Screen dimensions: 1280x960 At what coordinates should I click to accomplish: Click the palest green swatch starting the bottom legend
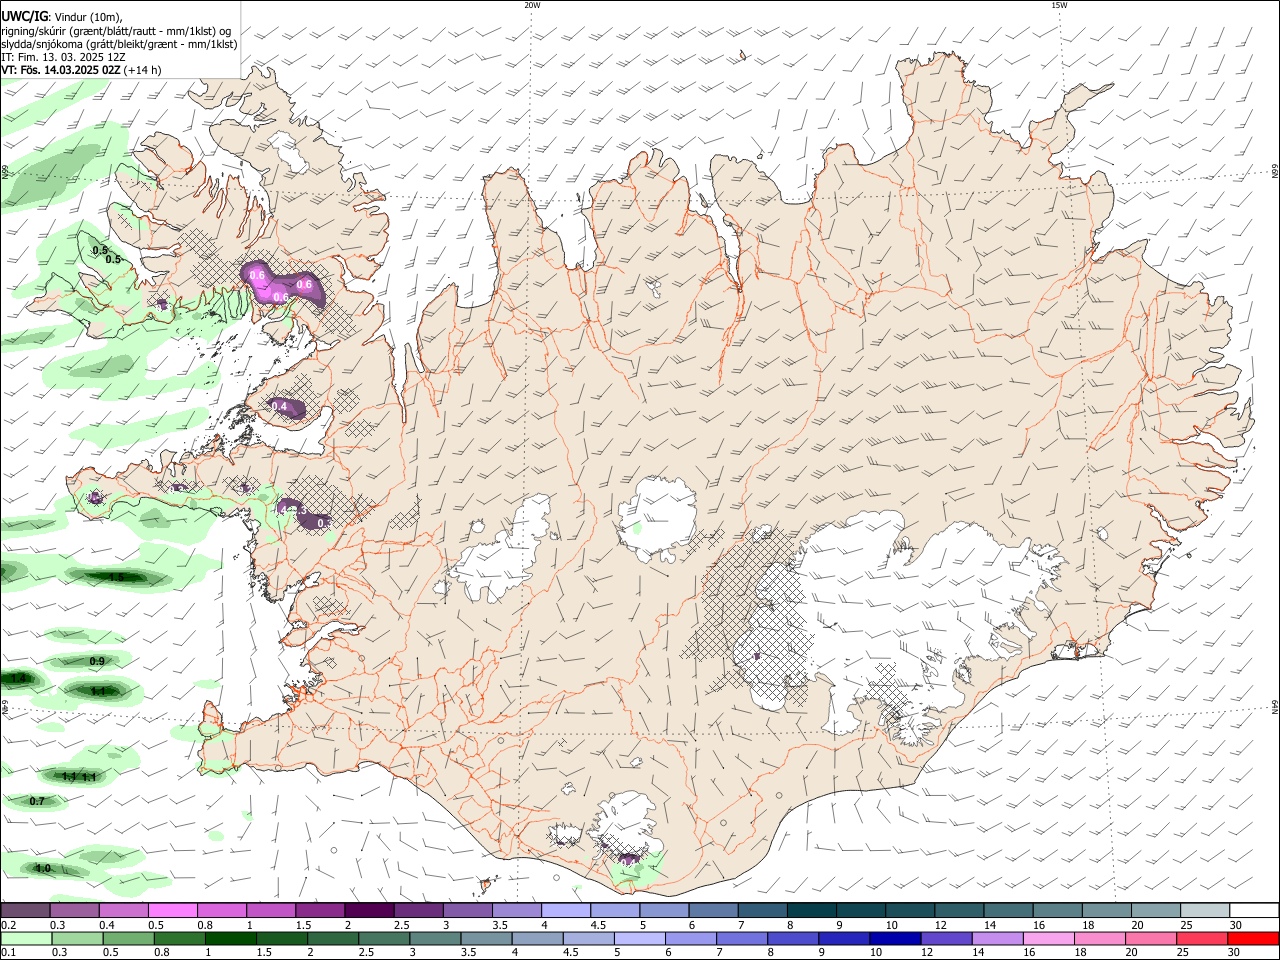point(26,938)
